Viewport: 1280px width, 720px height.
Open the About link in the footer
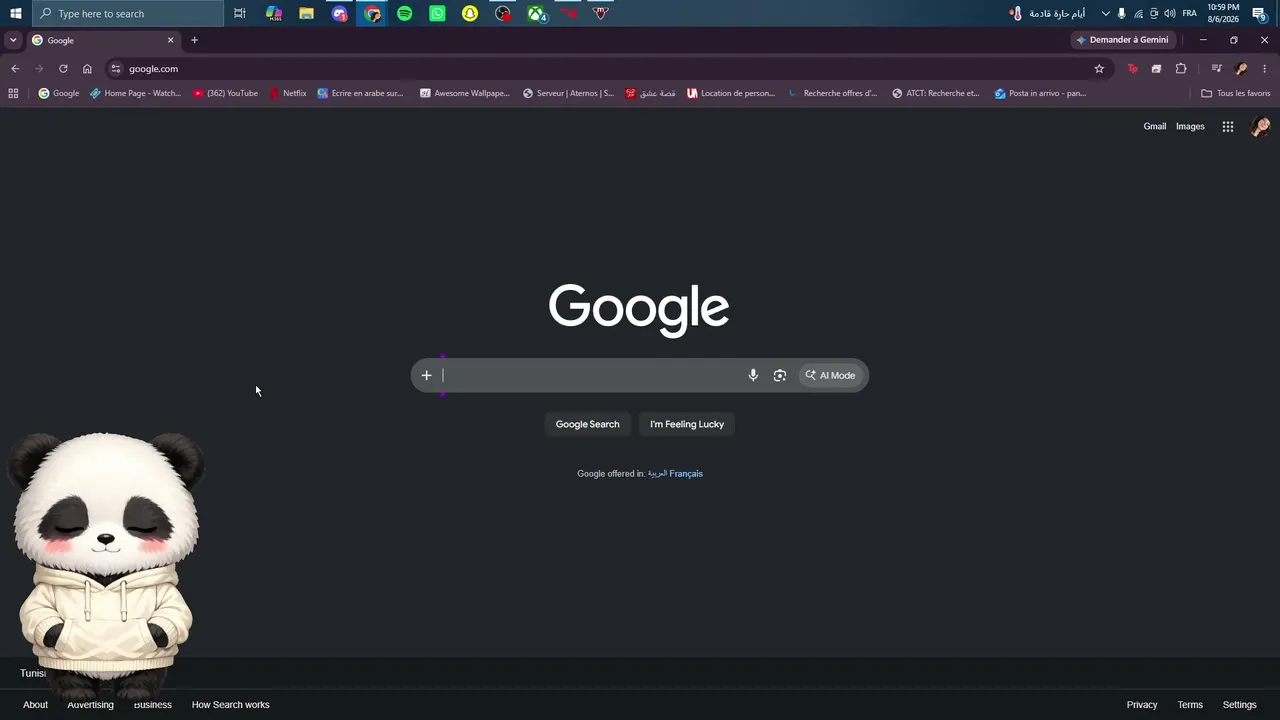35,705
